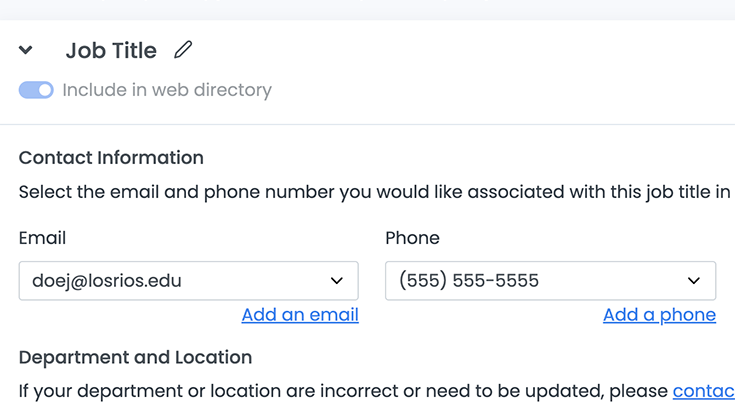Screen dimensions: 735x414
Task: Click the Include in web directory label
Action: [167, 90]
